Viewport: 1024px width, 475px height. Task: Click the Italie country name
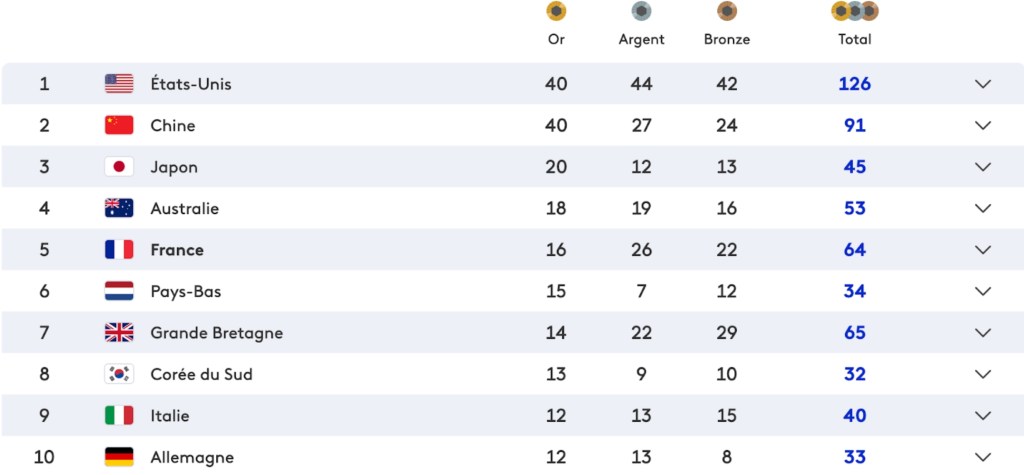pos(170,416)
